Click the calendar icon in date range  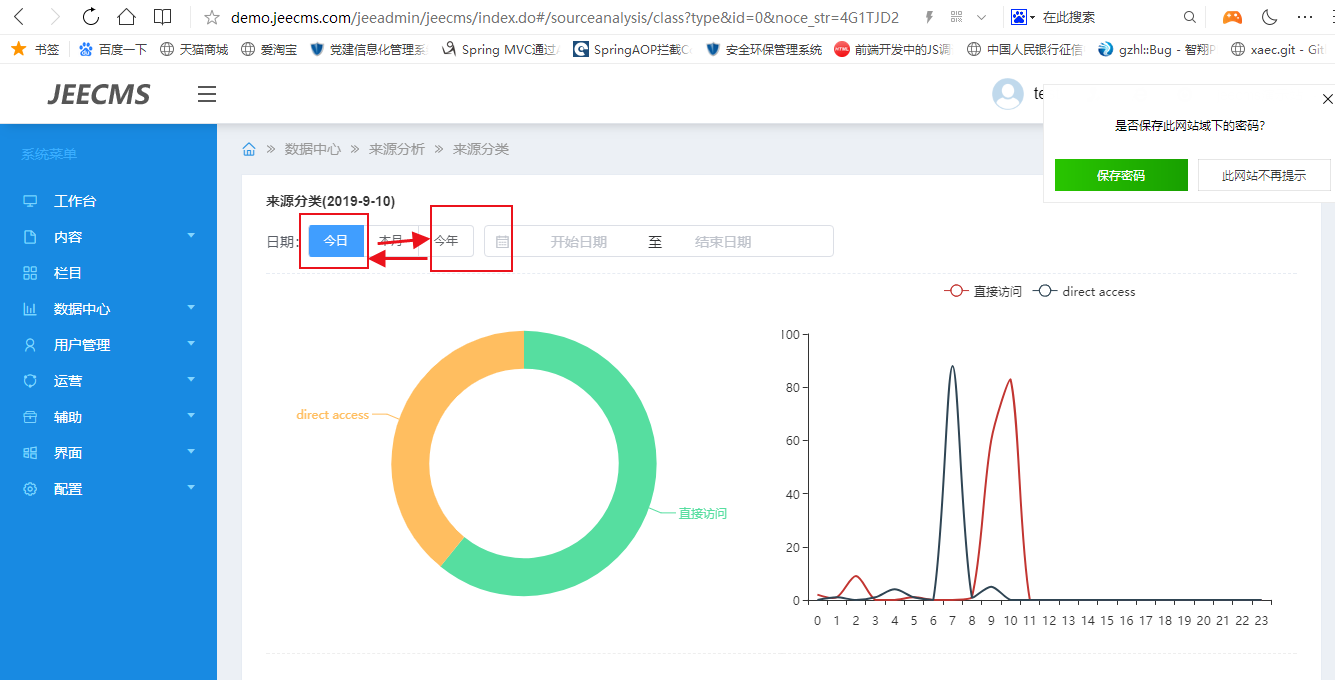pyautogui.click(x=502, y=242)
